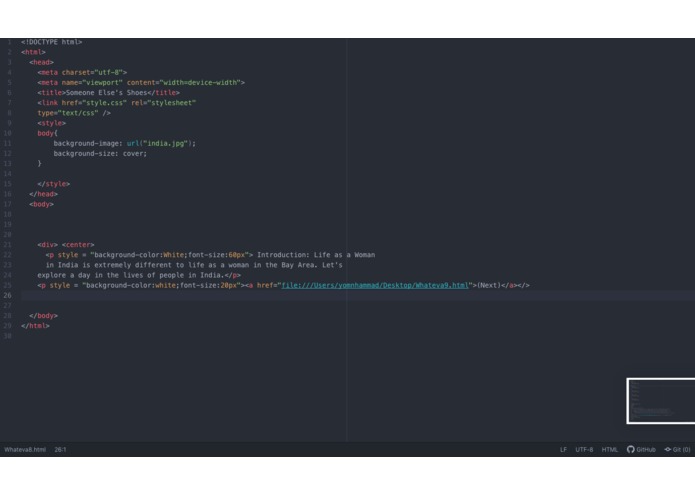Change line endings via the LF indicator
Screen dimensions: 695x494
[x=563, y=449]
